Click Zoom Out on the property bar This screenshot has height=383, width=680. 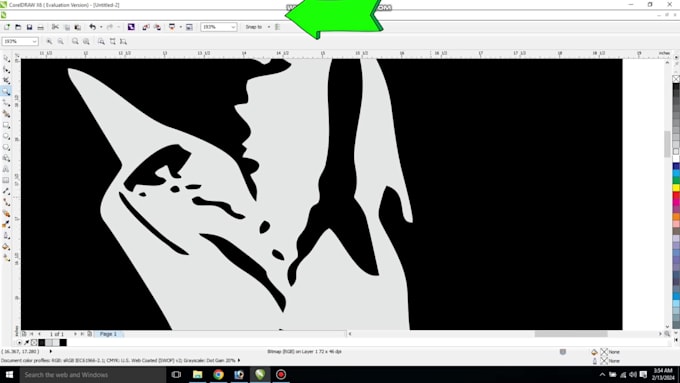[x=60, y=41]
